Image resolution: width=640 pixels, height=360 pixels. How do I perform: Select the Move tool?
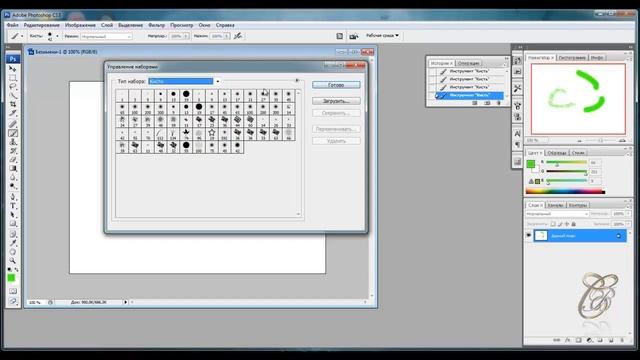(x=13, y=69)
